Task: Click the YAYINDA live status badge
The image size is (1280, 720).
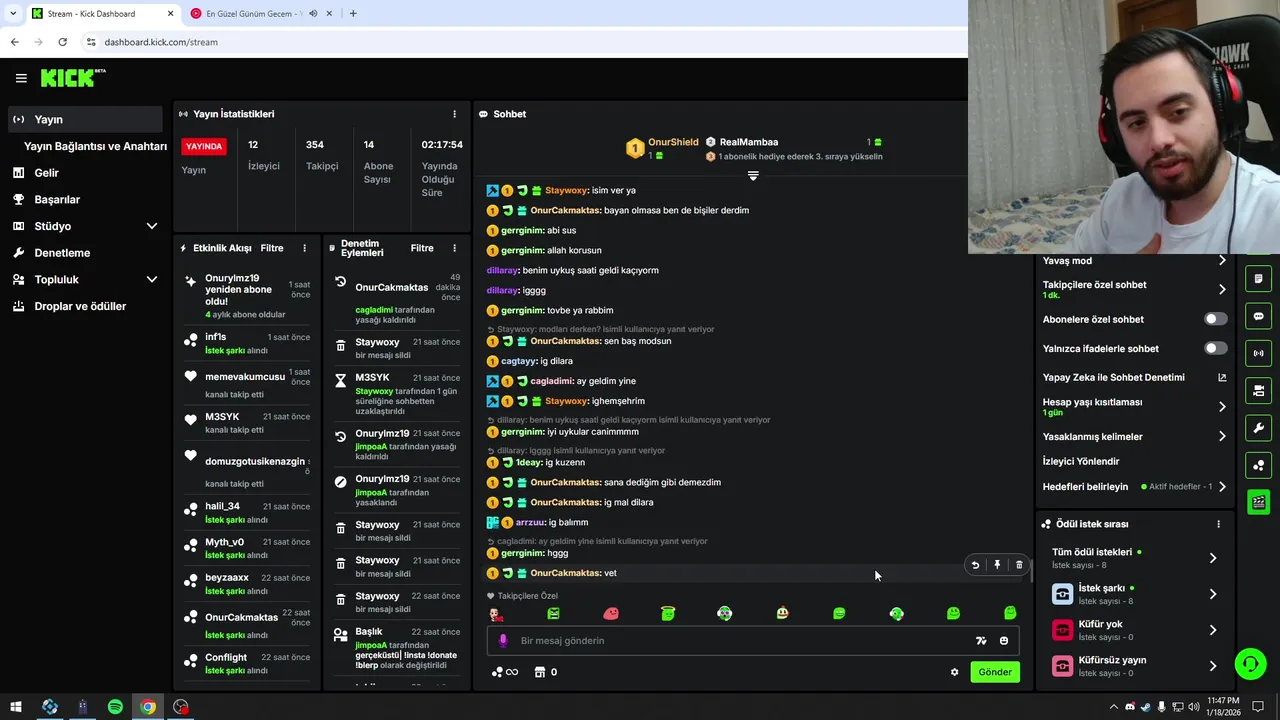Action: (204, 146)
